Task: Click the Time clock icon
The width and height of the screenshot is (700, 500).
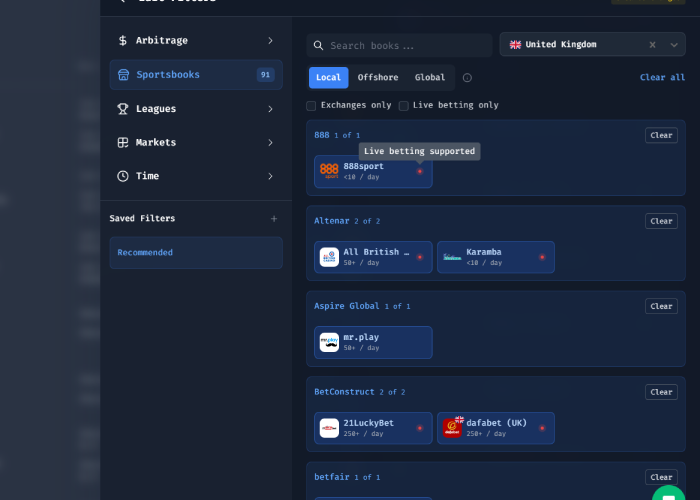Action: point(123,176)
